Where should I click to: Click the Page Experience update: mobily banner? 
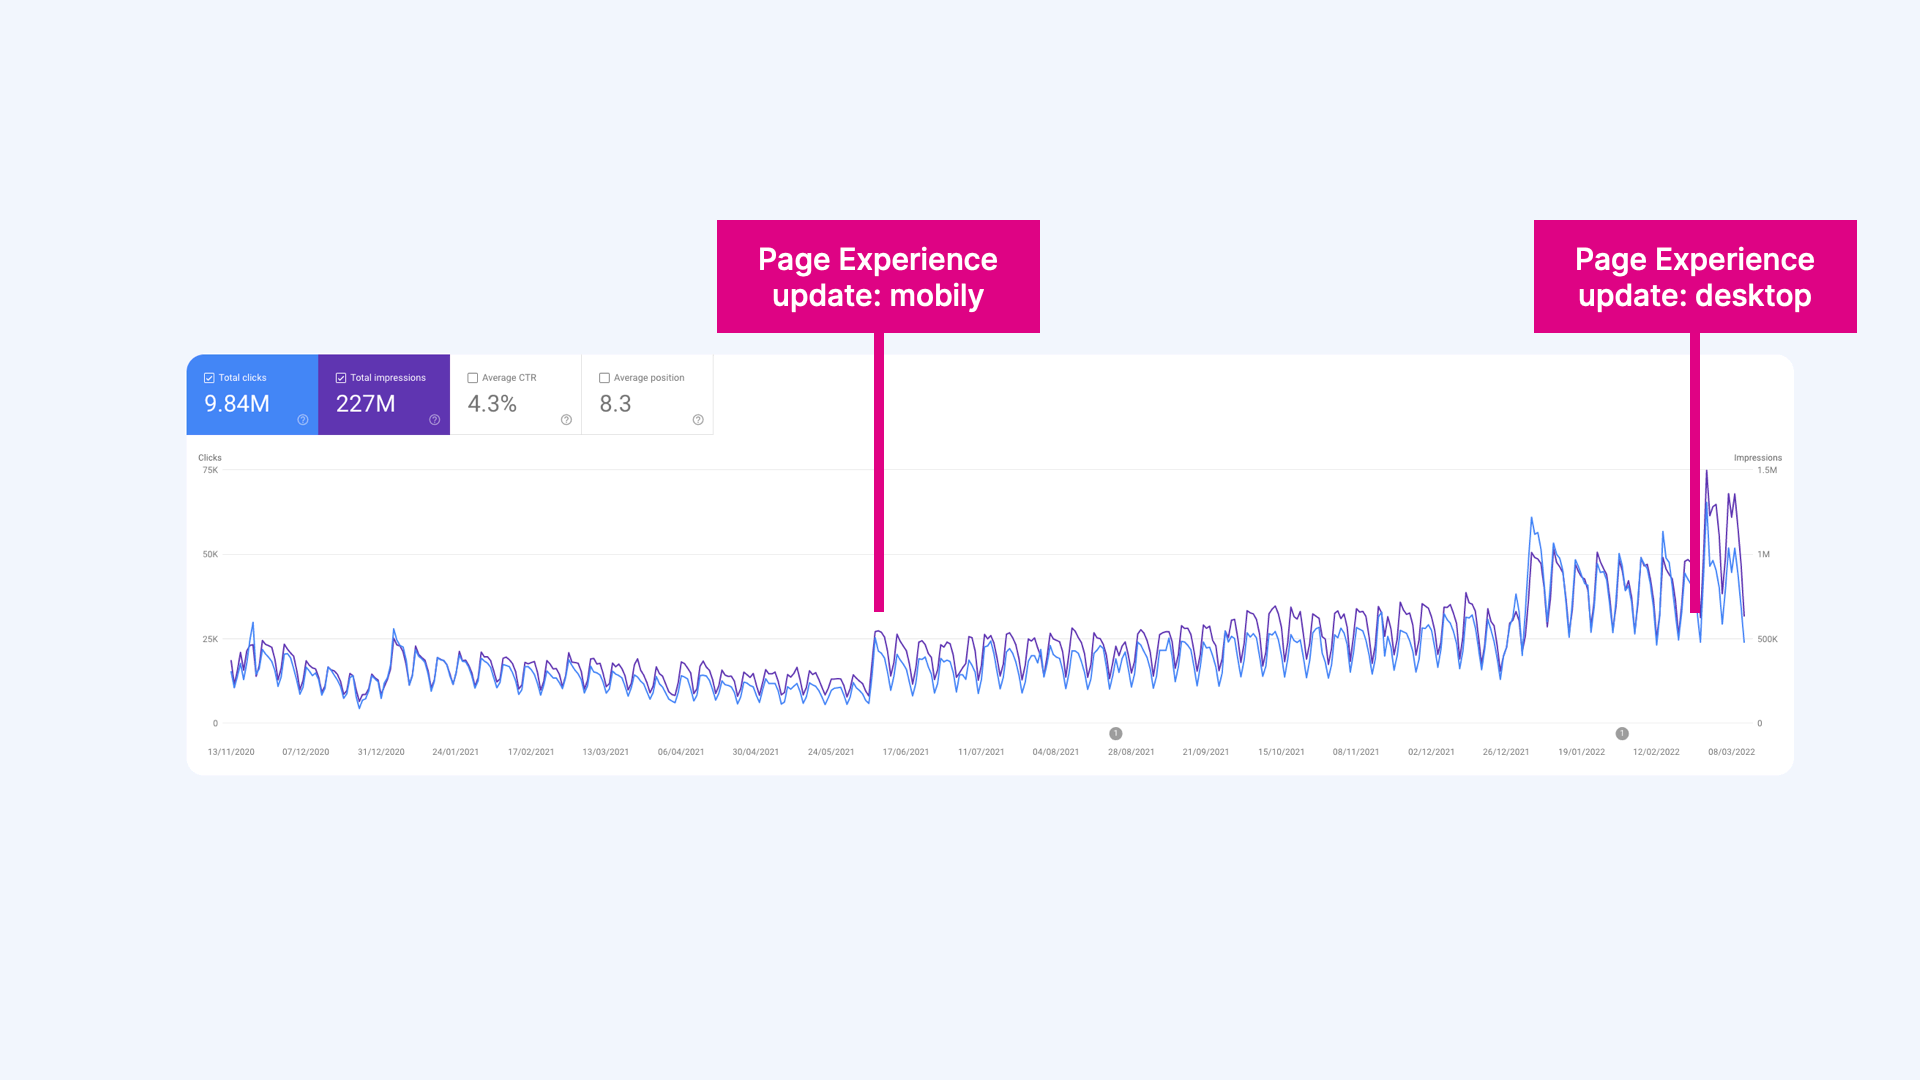878,276
